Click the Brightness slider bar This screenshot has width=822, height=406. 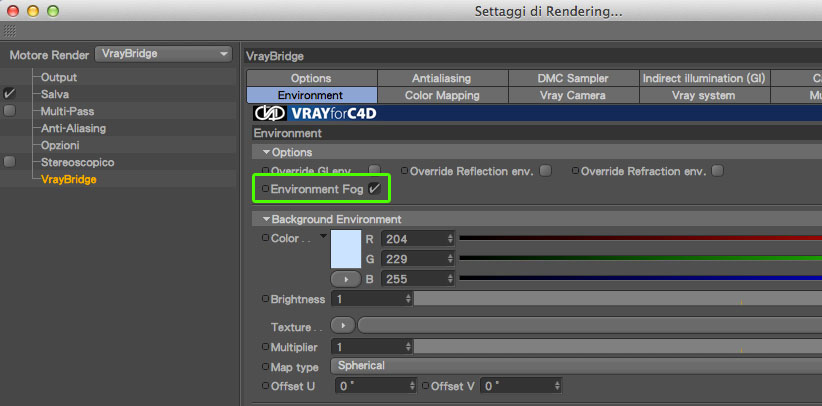coord(618,299)
